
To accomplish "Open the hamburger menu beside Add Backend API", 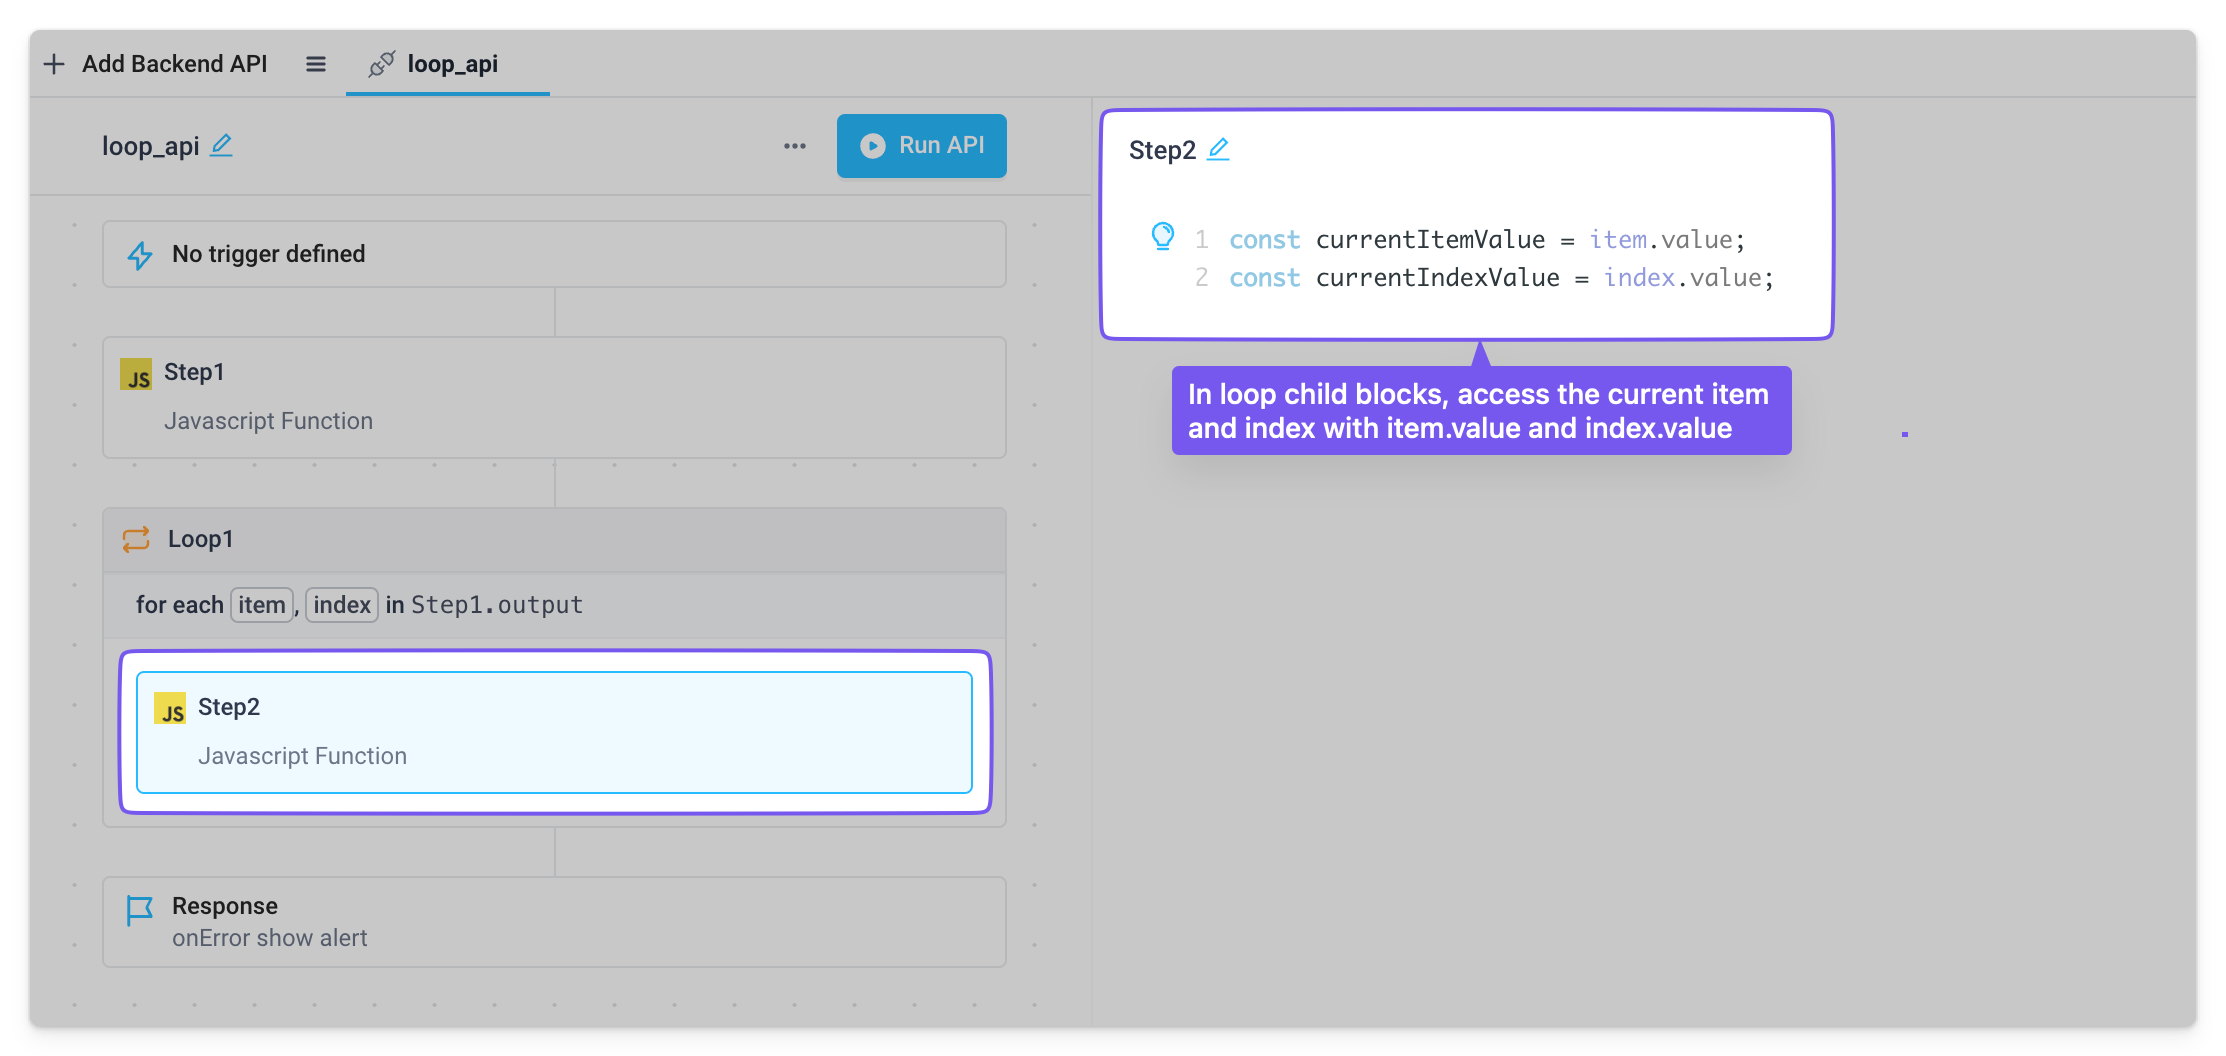I will click(x=316, y=63).
